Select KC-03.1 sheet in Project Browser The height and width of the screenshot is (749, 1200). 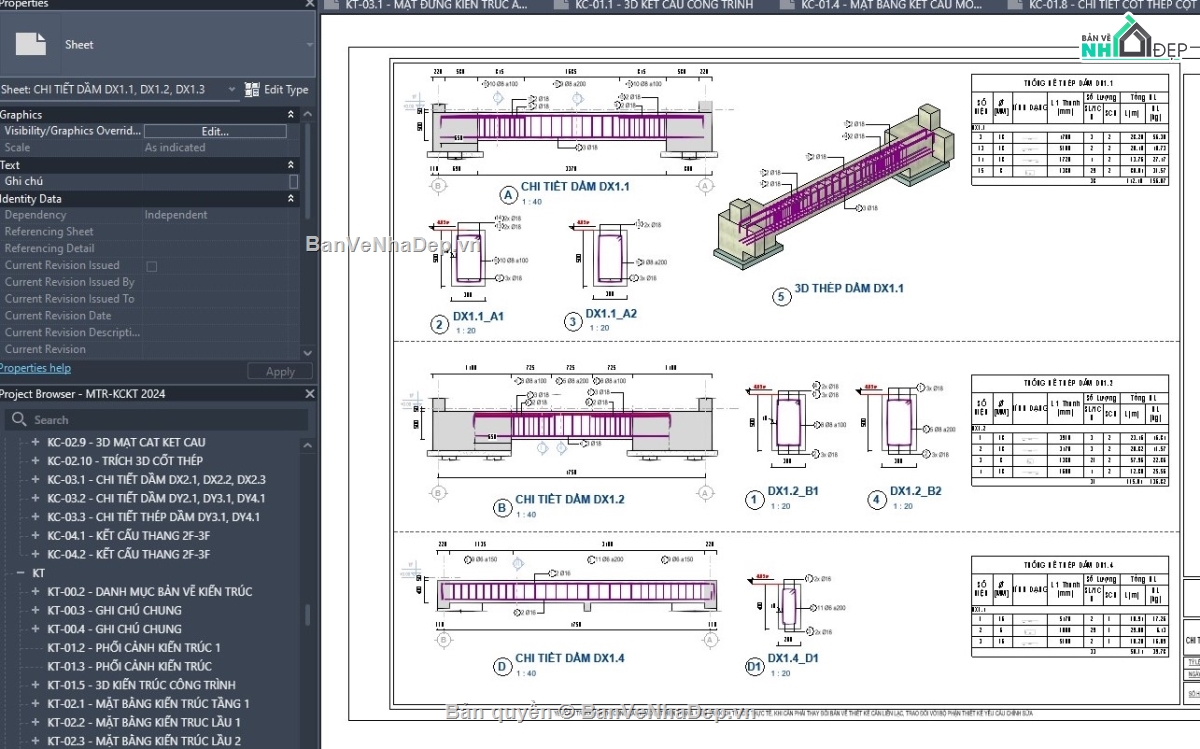click(156, 480)
